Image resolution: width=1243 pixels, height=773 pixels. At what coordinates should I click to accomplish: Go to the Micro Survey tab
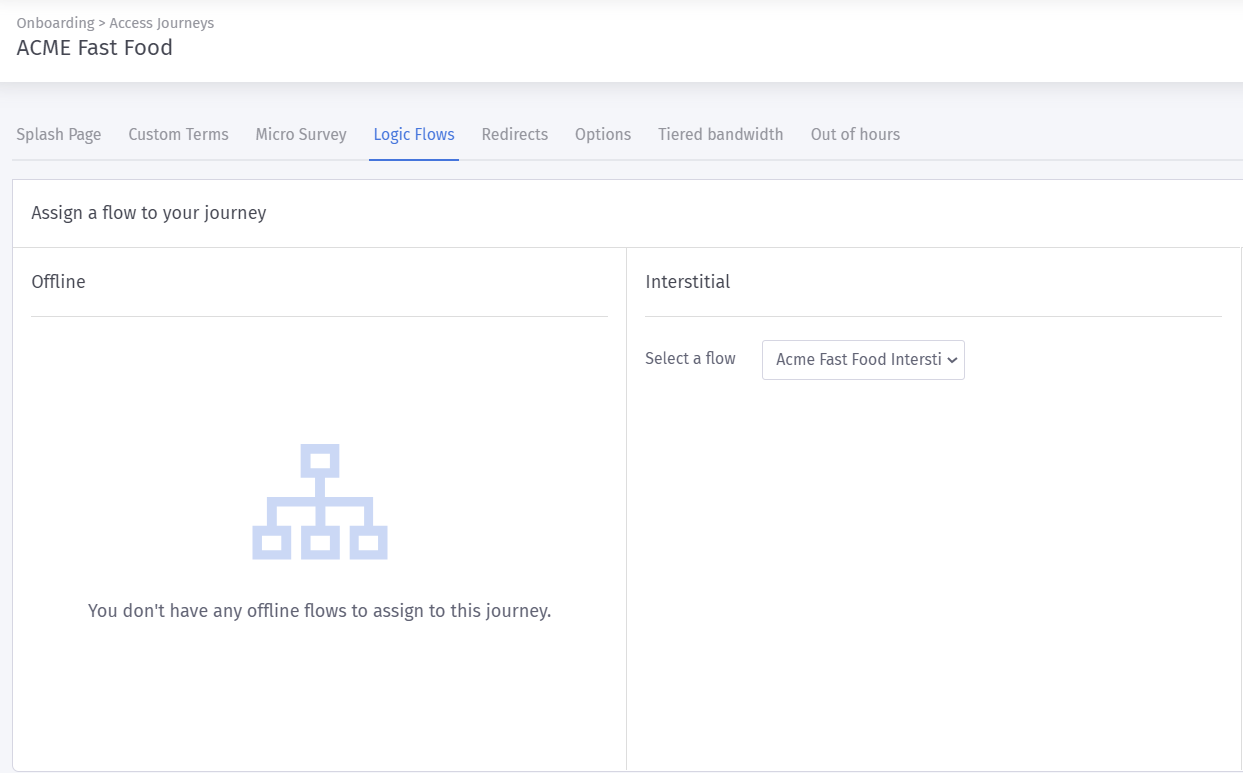[x=301, y=134]
